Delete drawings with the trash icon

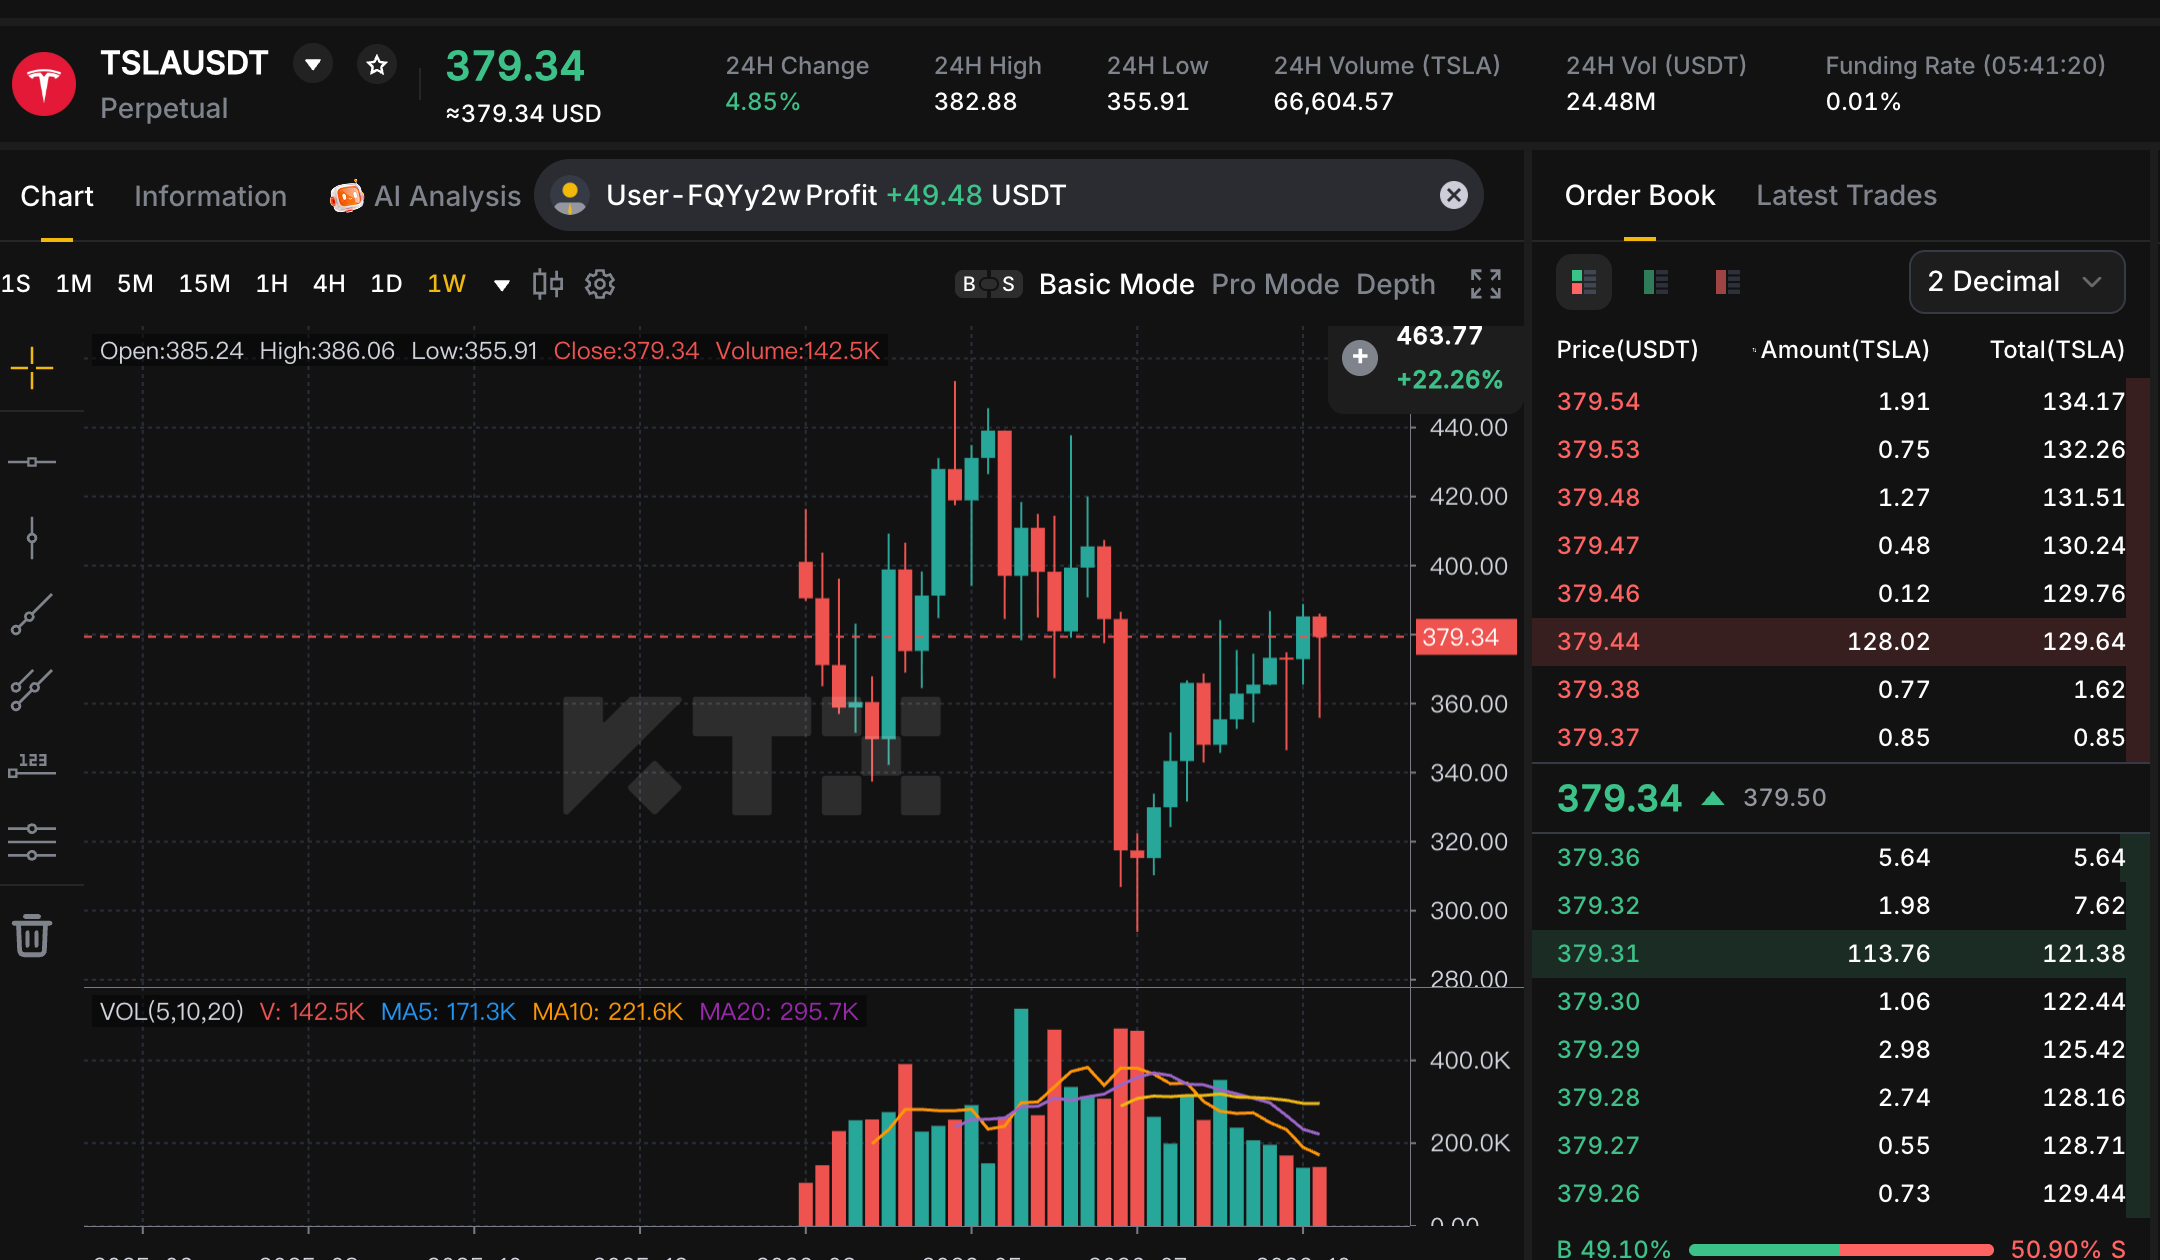tap(32, 936)
